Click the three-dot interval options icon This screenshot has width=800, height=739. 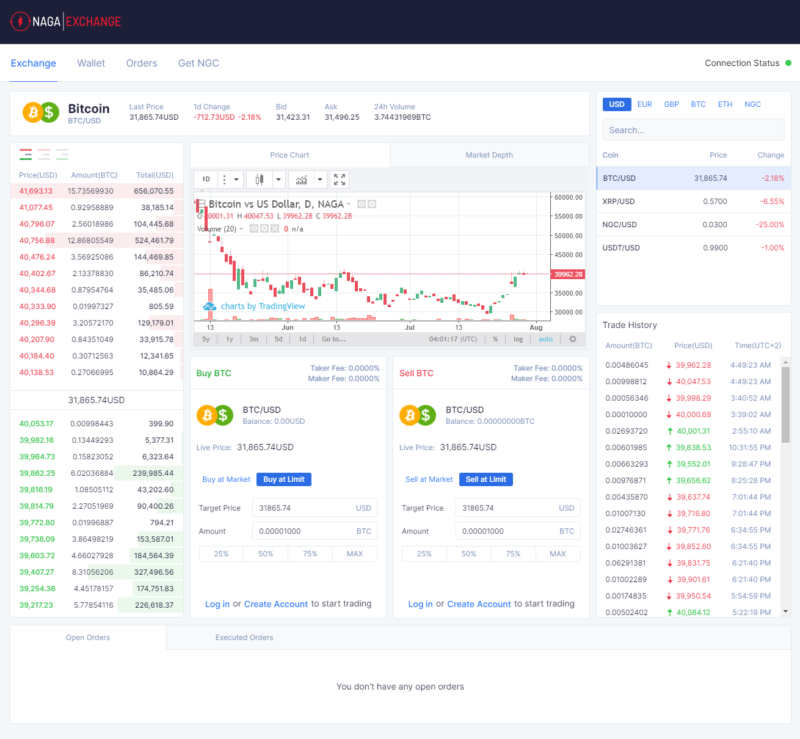point(224,180)
